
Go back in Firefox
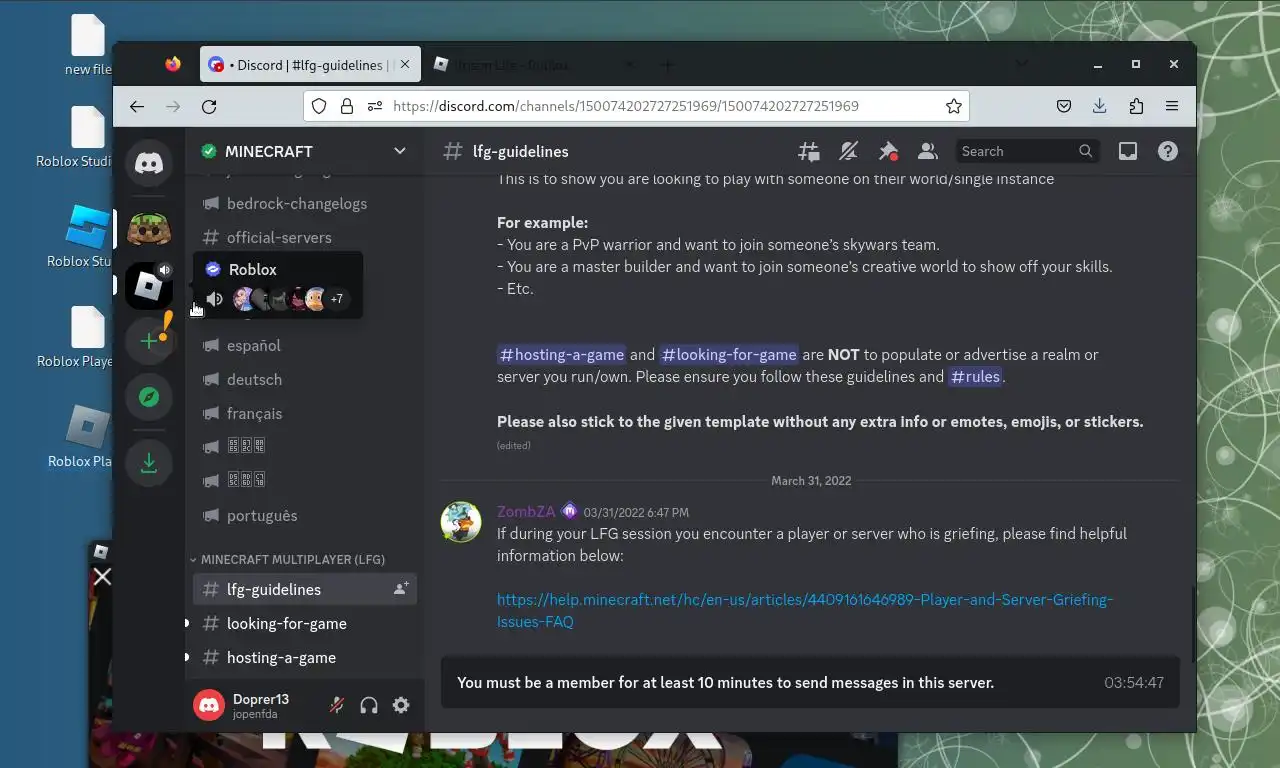(137, 106)
